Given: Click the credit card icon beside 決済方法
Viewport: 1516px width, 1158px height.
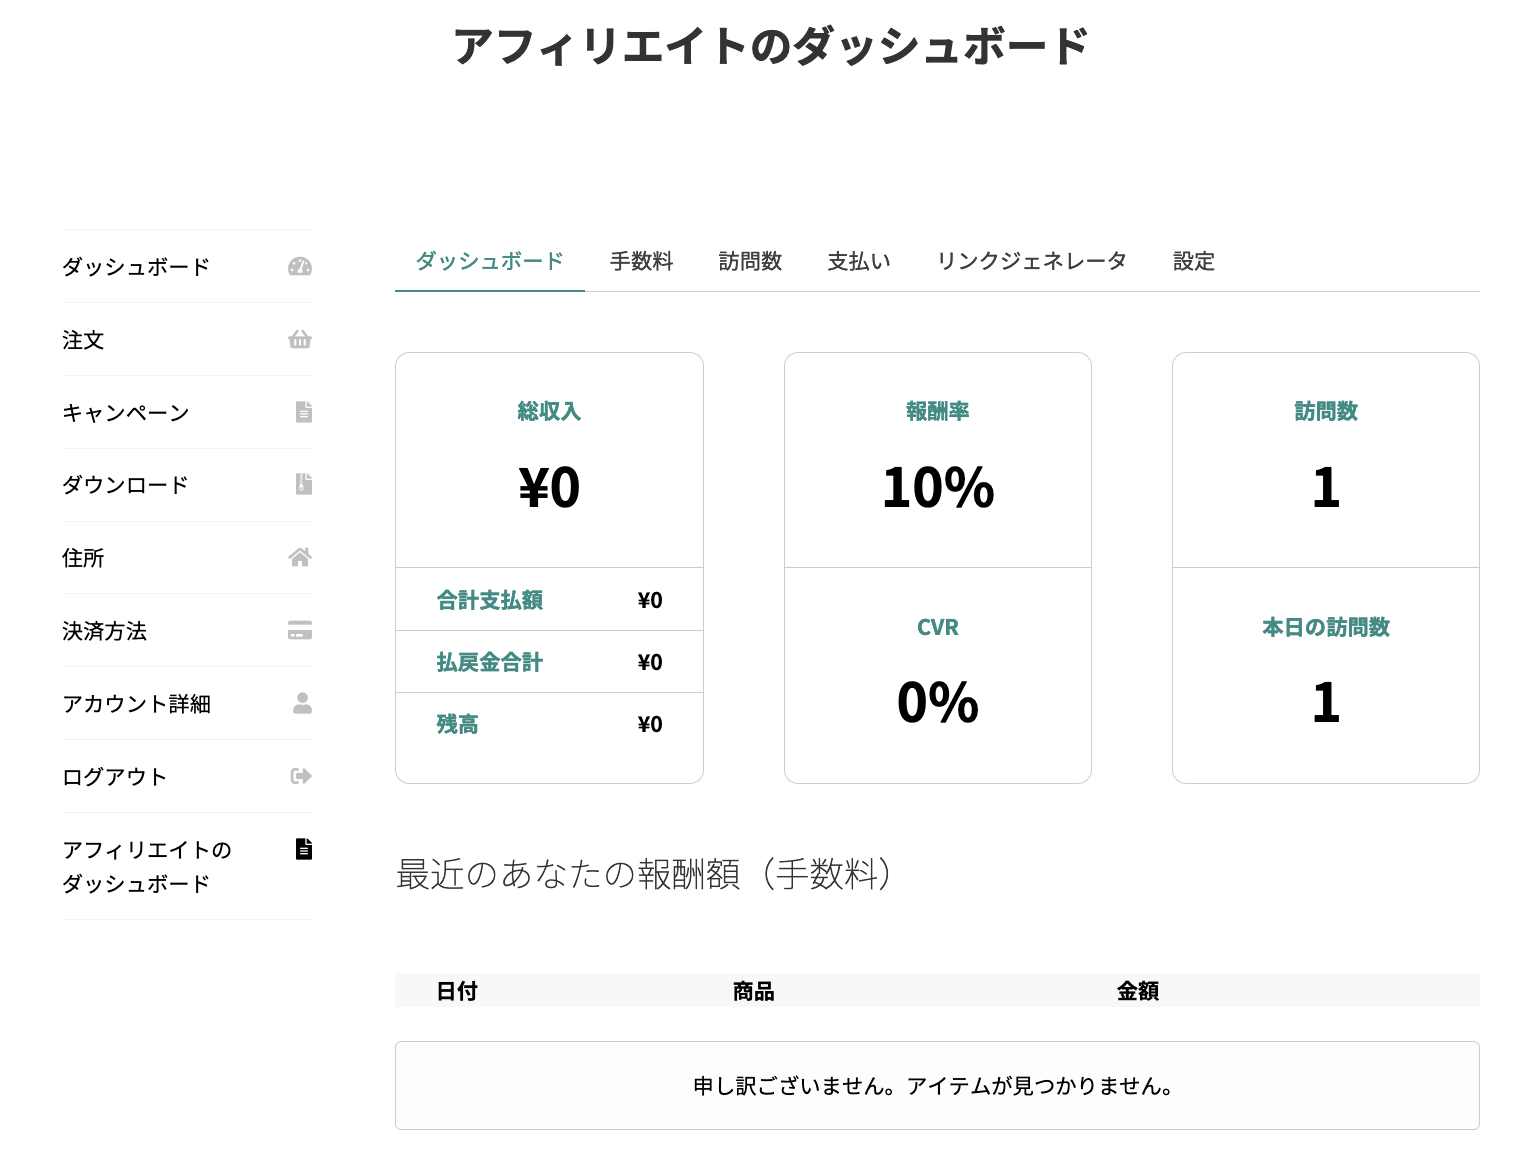Looking at the screenshot, I should 300,630.
